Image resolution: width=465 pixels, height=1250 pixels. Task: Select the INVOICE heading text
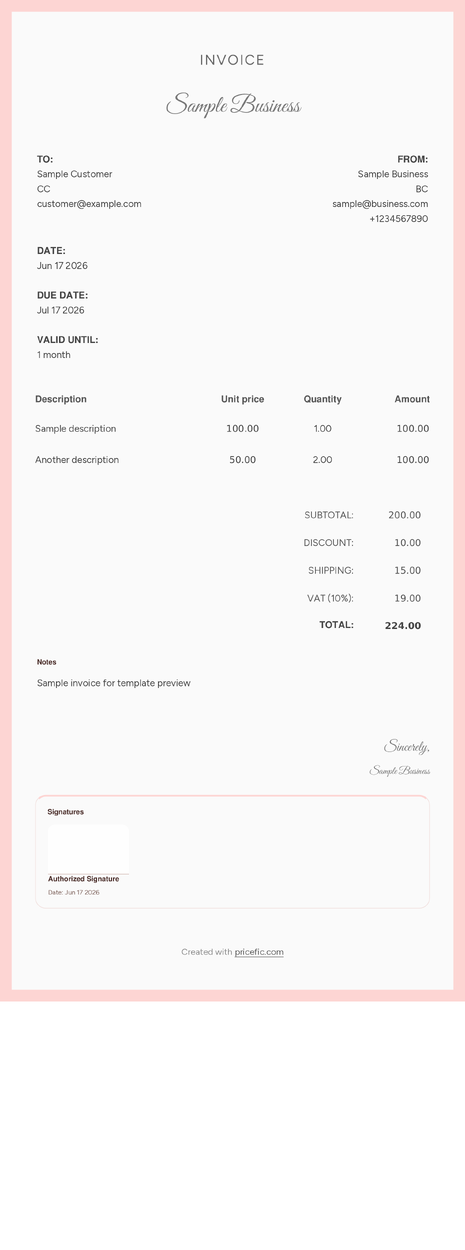(232, 60)
